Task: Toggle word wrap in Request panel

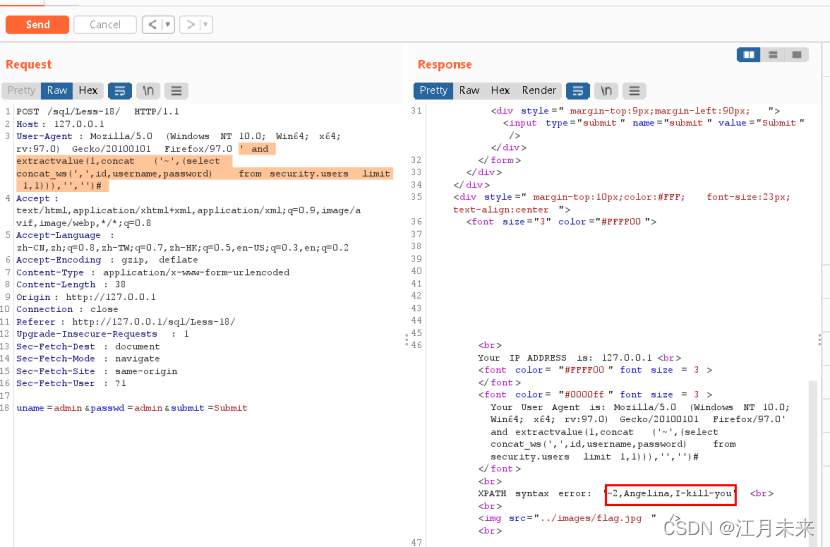Action: click(x=120, y=91)
